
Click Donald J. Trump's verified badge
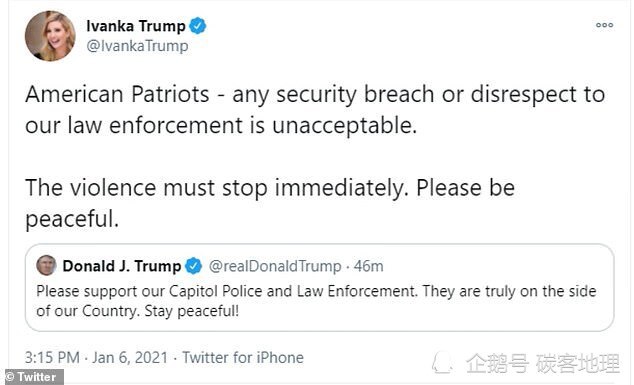[193, 266]
